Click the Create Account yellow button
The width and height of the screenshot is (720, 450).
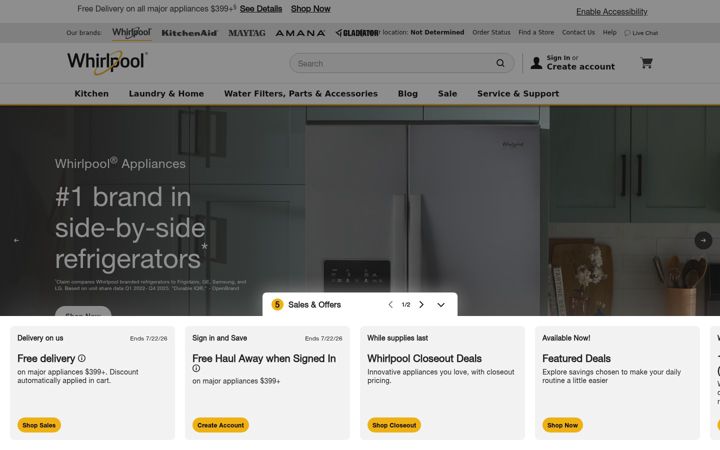click(220, 425)
